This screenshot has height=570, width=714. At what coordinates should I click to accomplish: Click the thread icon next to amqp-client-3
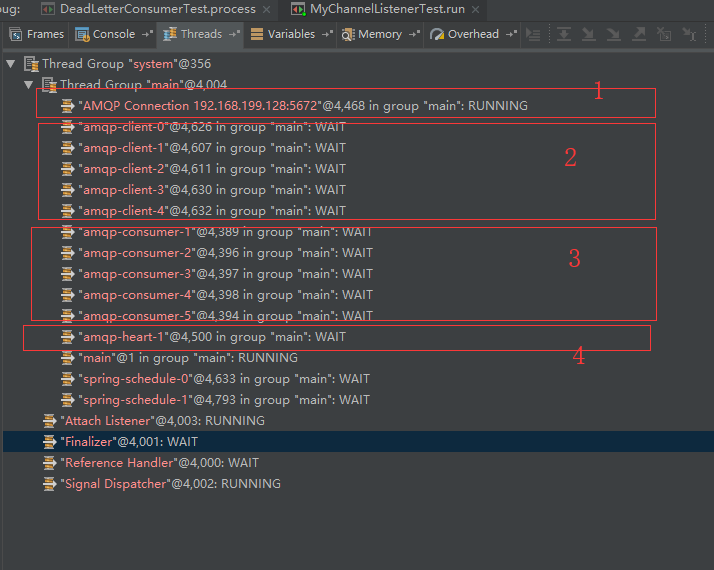(x=67, y=189)
